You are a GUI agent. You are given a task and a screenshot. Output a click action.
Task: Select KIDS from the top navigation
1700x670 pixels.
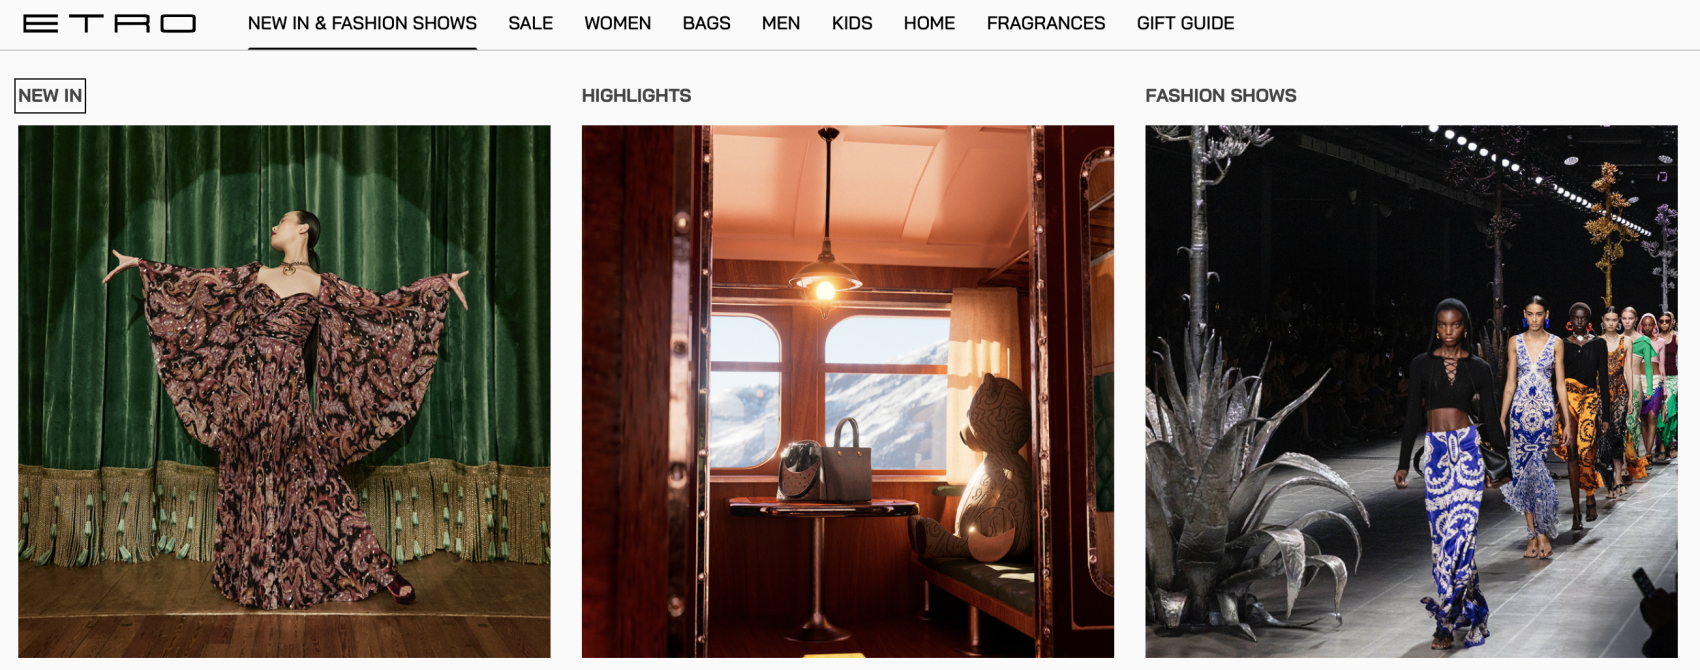tap(852, 23)
